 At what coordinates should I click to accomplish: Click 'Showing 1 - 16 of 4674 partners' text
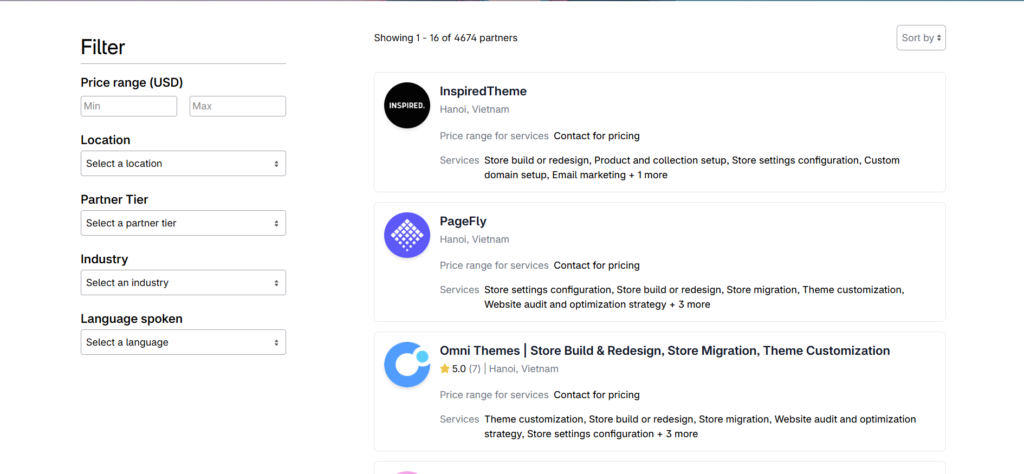445,38
